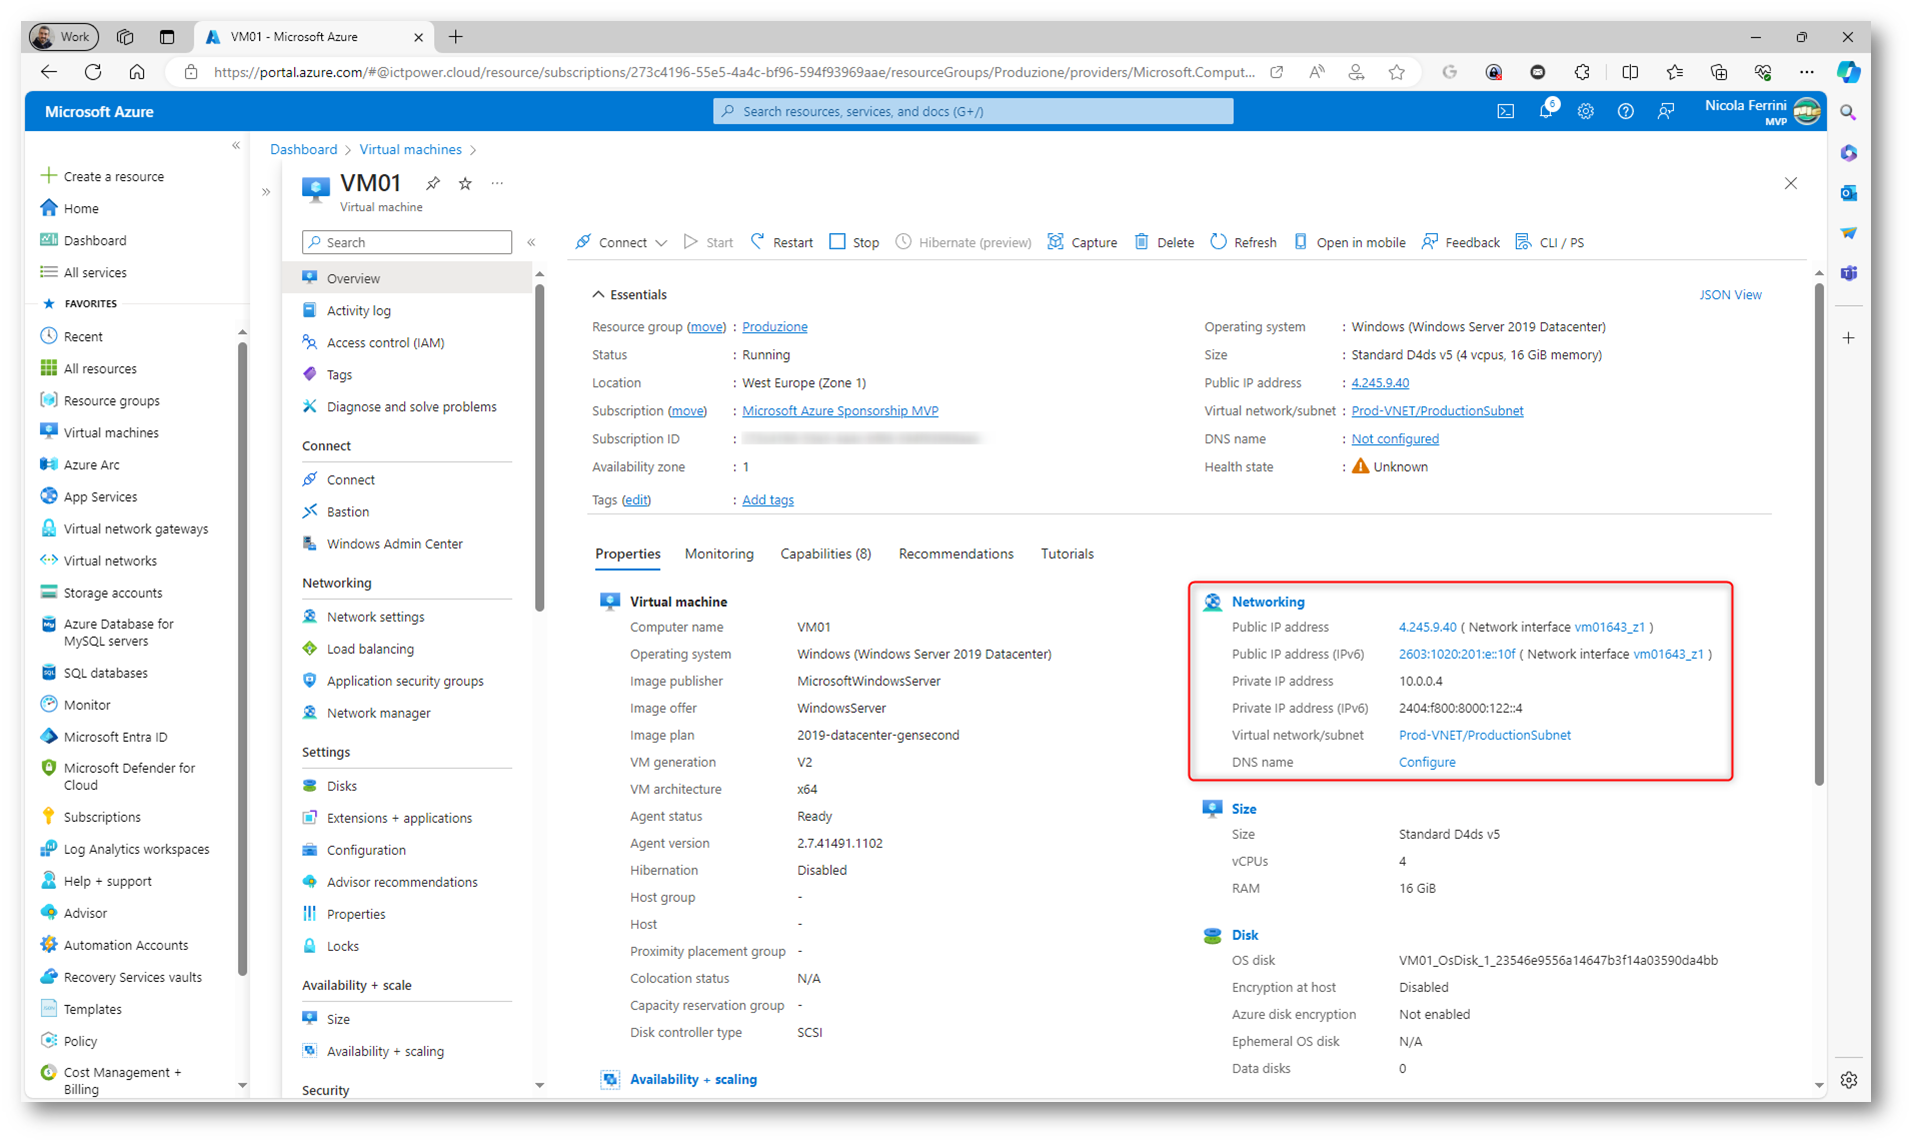Viewport: 1913px width, 1144px height.
Task: Open Prod-VNET/ProductionSubnet link in Essentials
Action: pyautogui.click(x=1437, y=410)
